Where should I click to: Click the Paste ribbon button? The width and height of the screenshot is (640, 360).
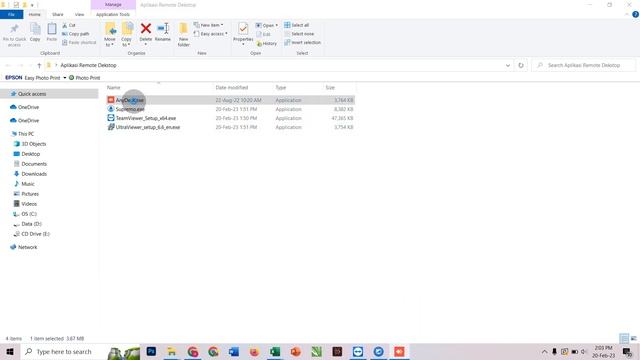52,32
